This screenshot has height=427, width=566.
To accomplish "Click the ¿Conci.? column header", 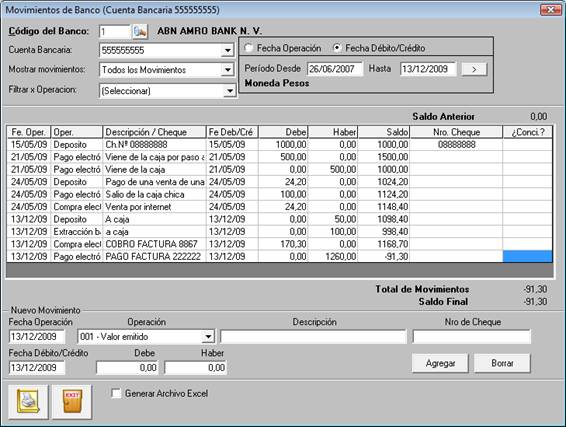I will click(528, 132).
